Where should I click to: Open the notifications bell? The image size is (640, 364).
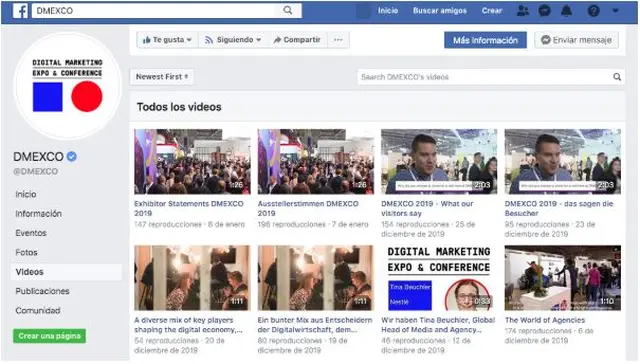567,11
